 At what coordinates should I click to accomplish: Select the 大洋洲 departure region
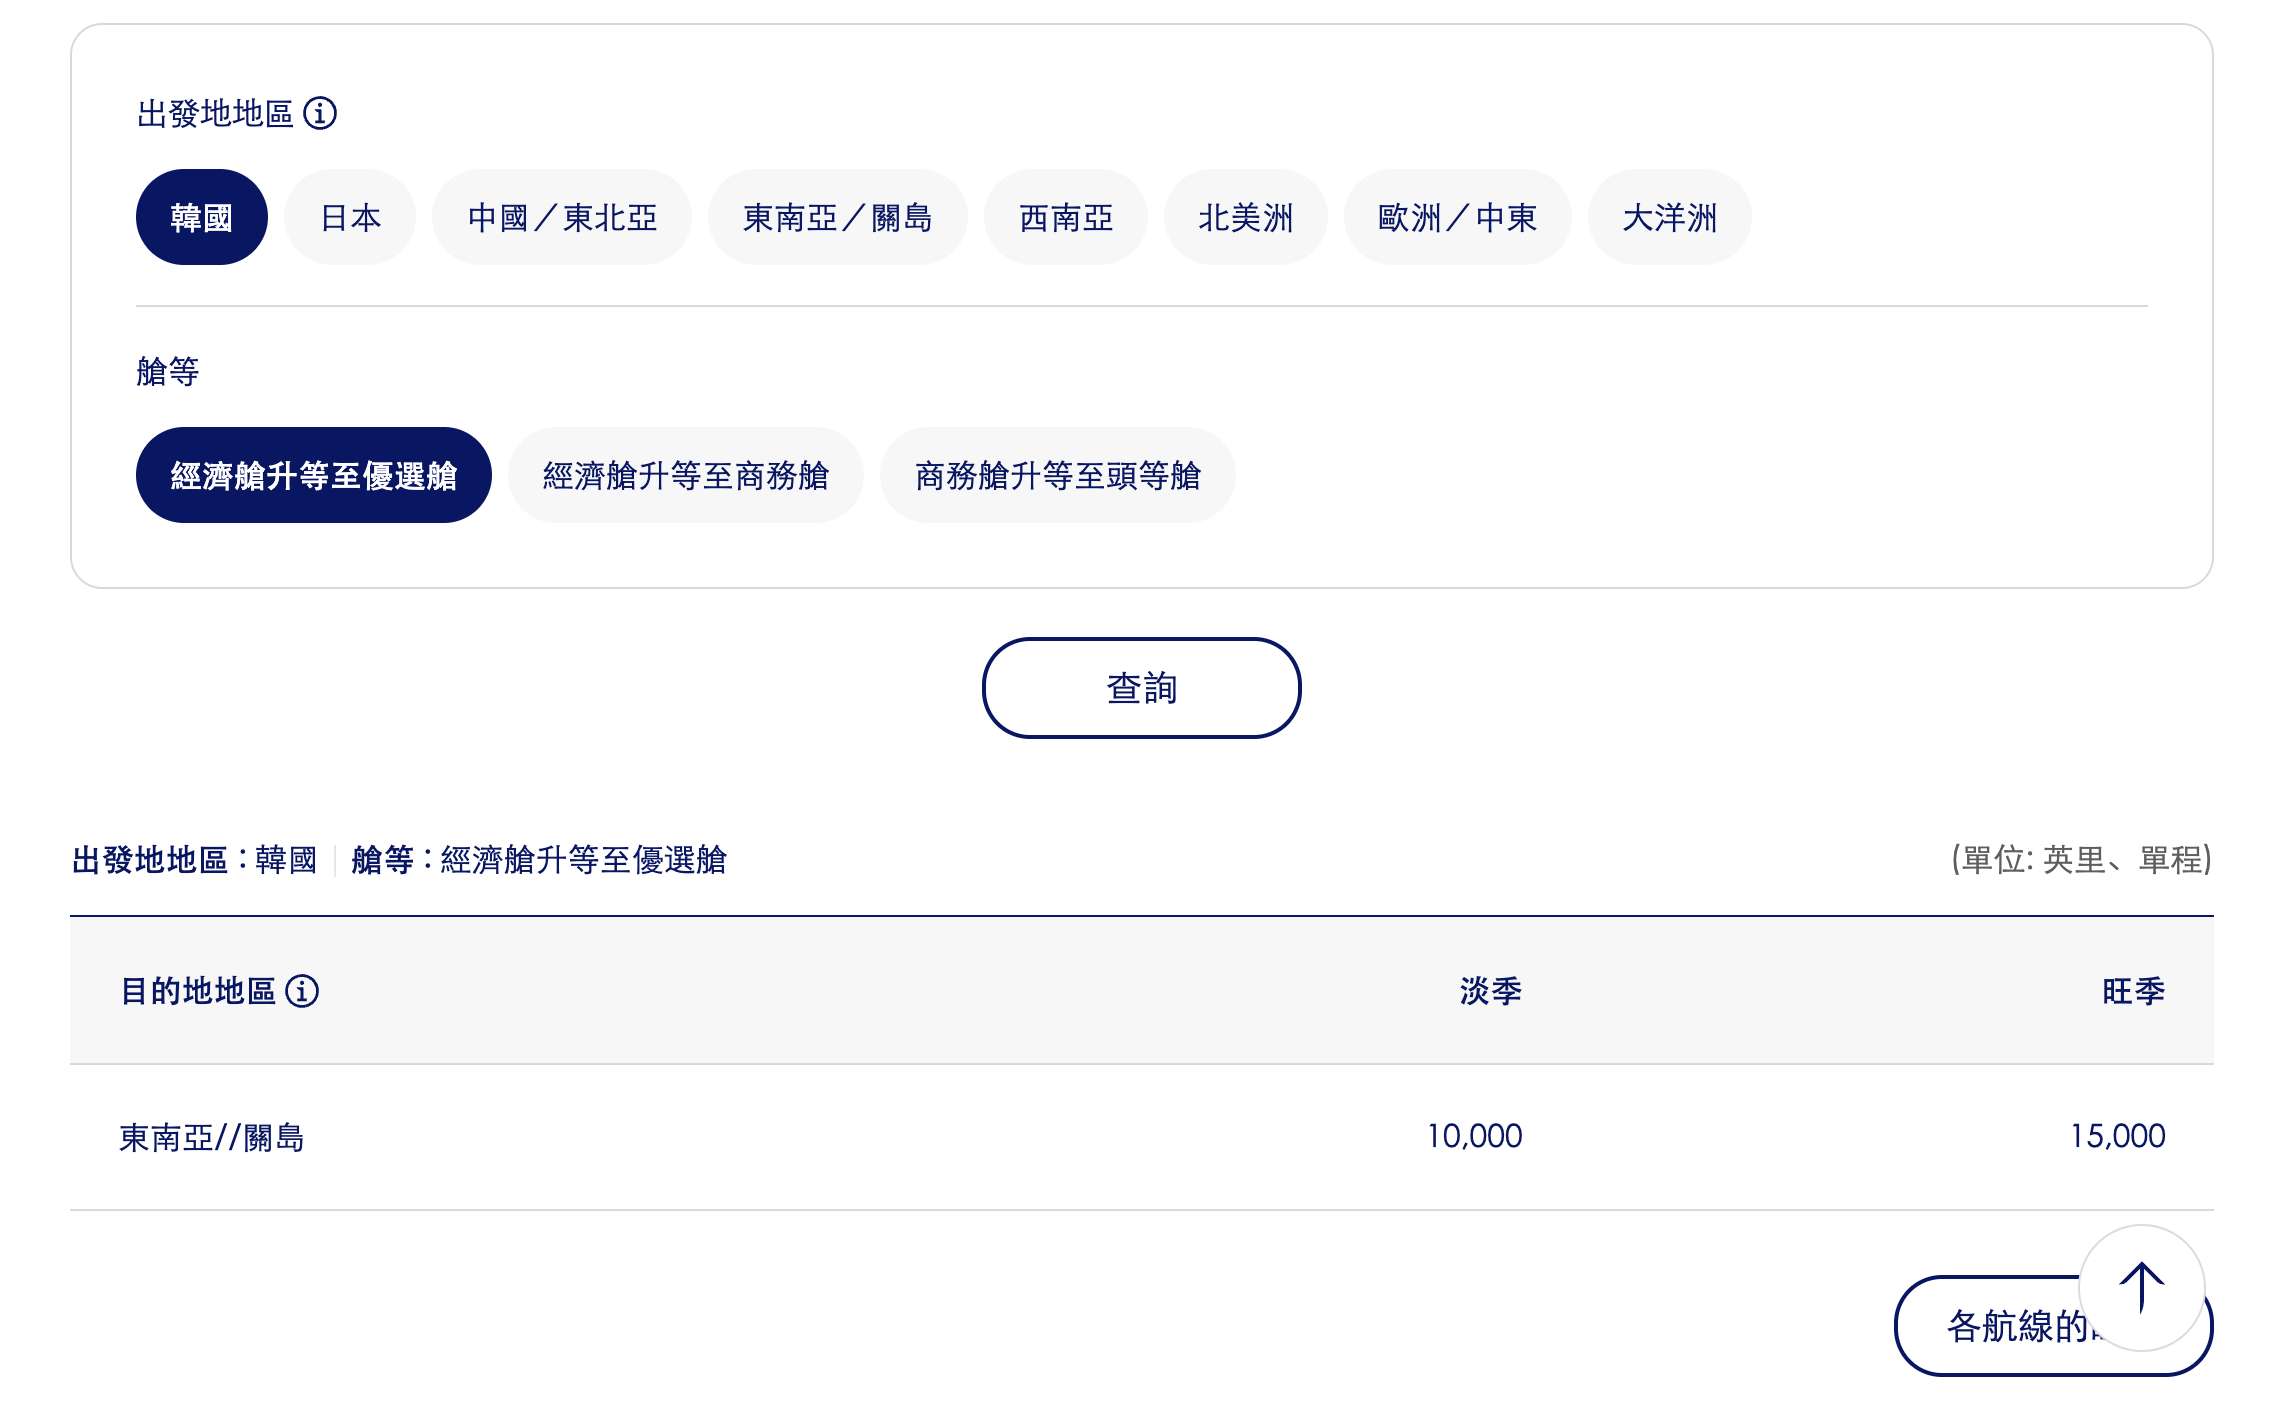click(1669, 216)
